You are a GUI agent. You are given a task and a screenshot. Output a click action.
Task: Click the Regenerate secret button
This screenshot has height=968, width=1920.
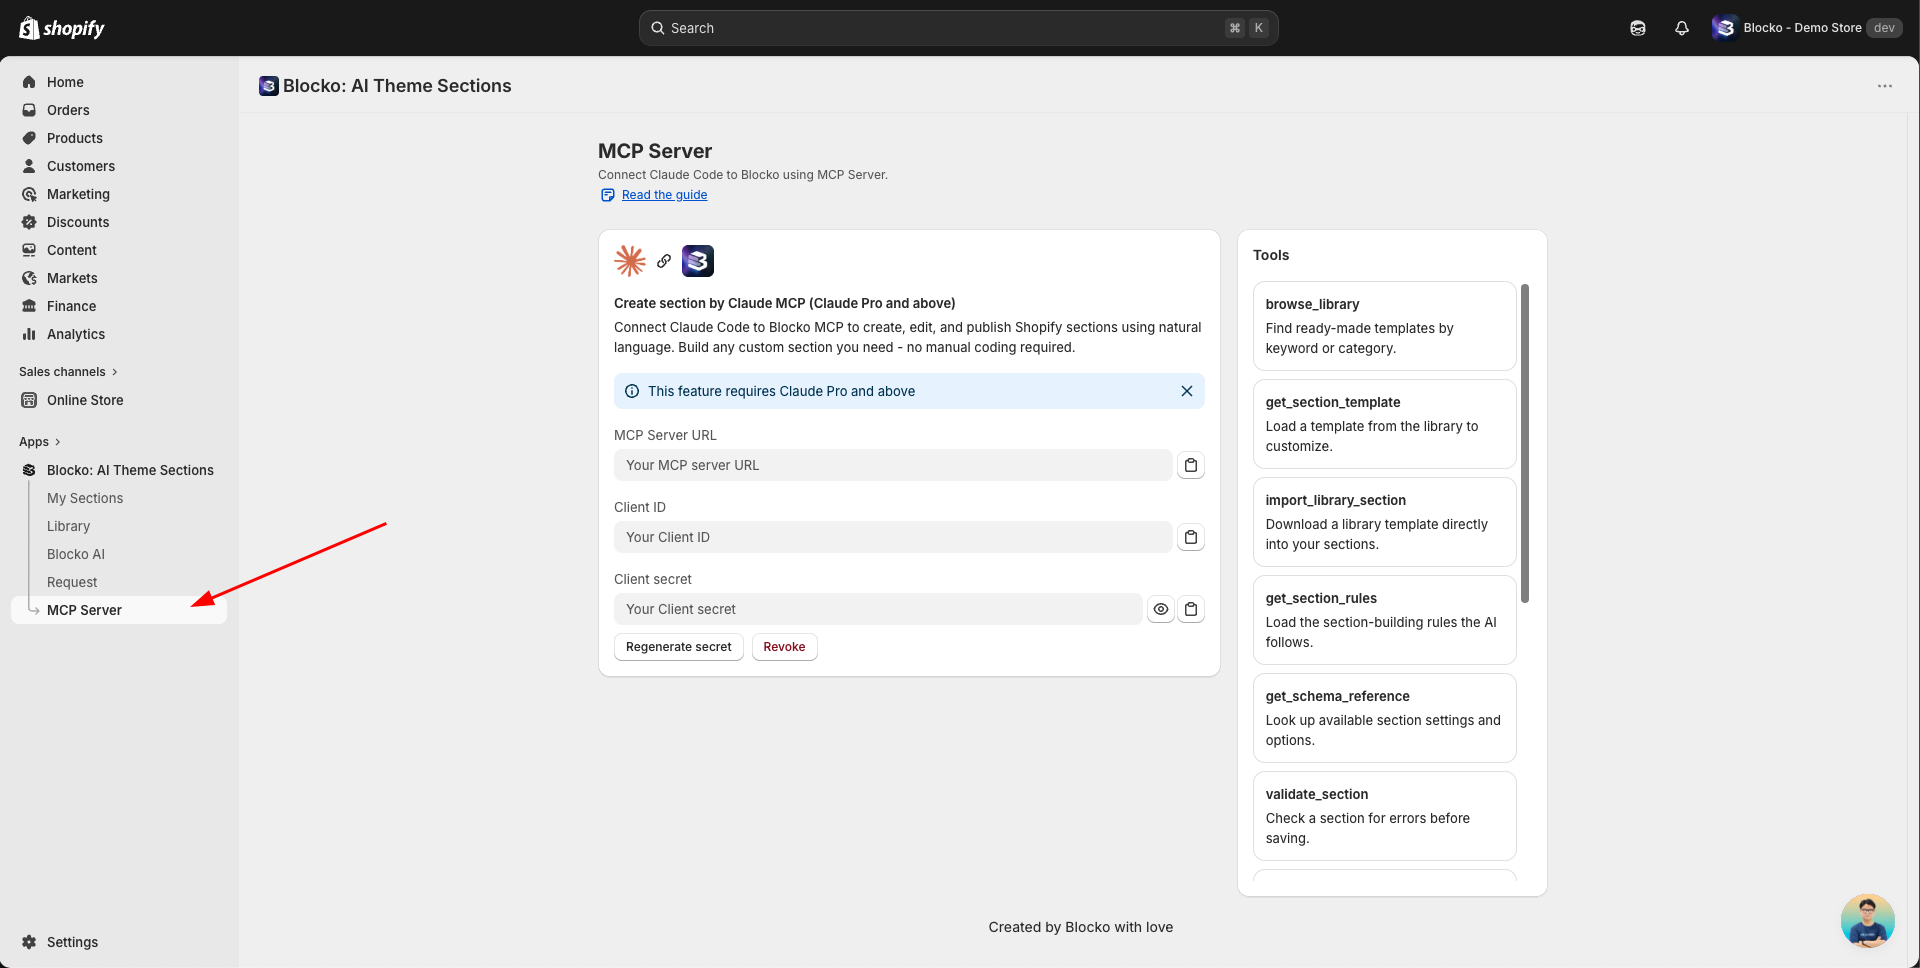[679, 647]
